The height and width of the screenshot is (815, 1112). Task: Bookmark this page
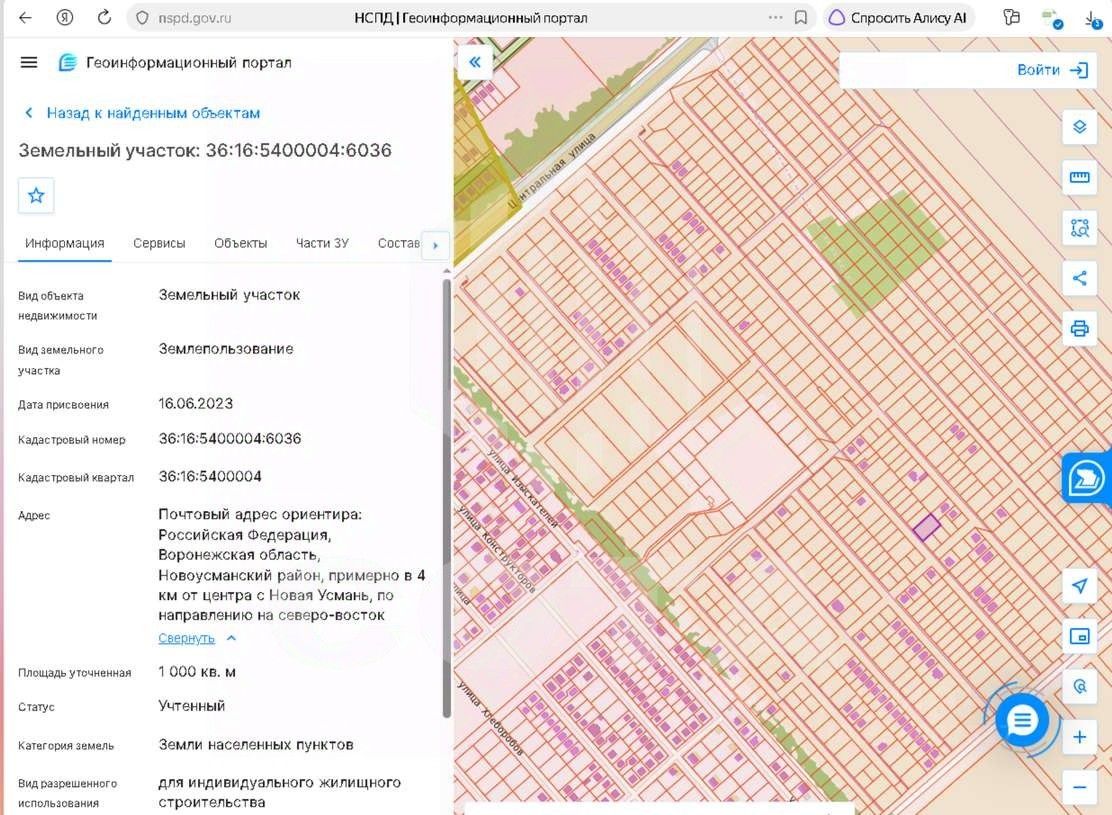pos(801,18)
